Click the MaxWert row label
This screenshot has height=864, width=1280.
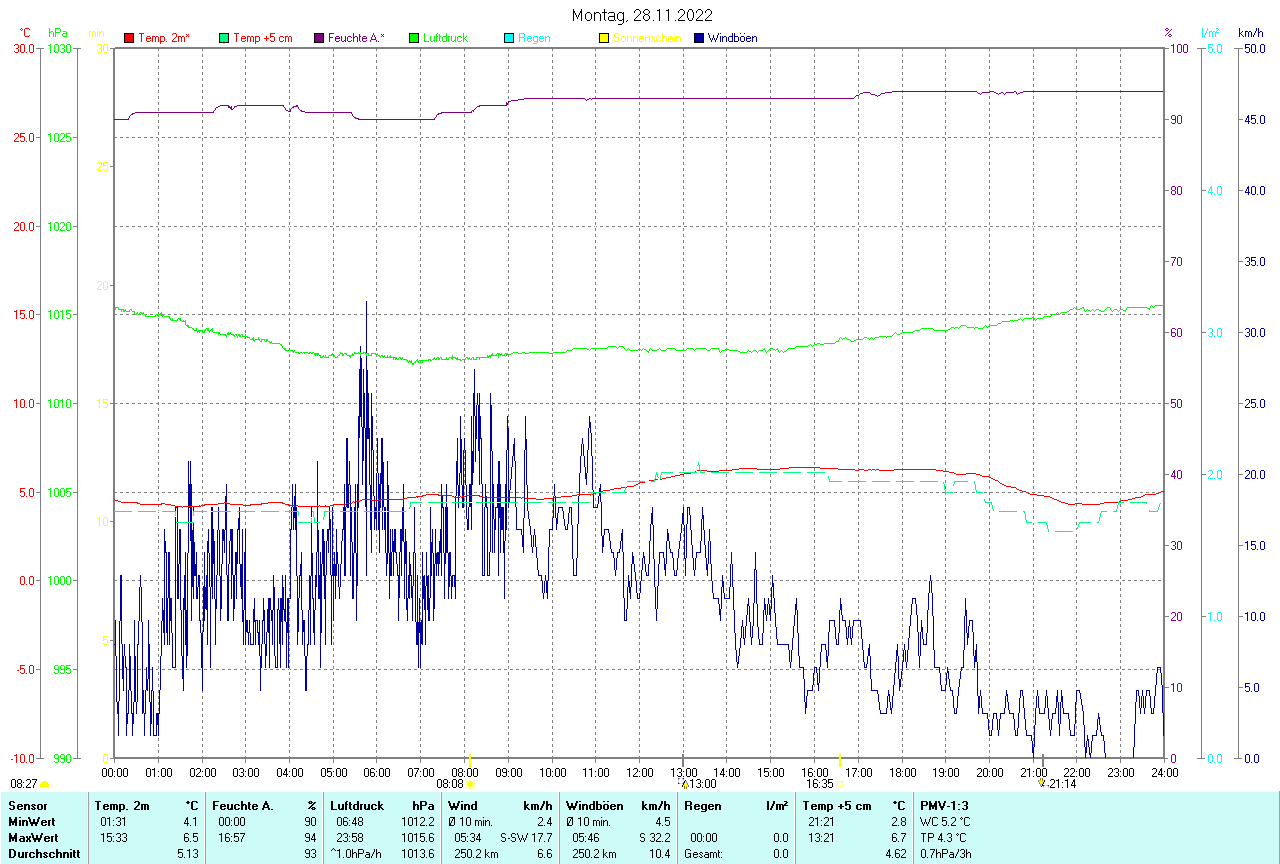pos(33,838)
